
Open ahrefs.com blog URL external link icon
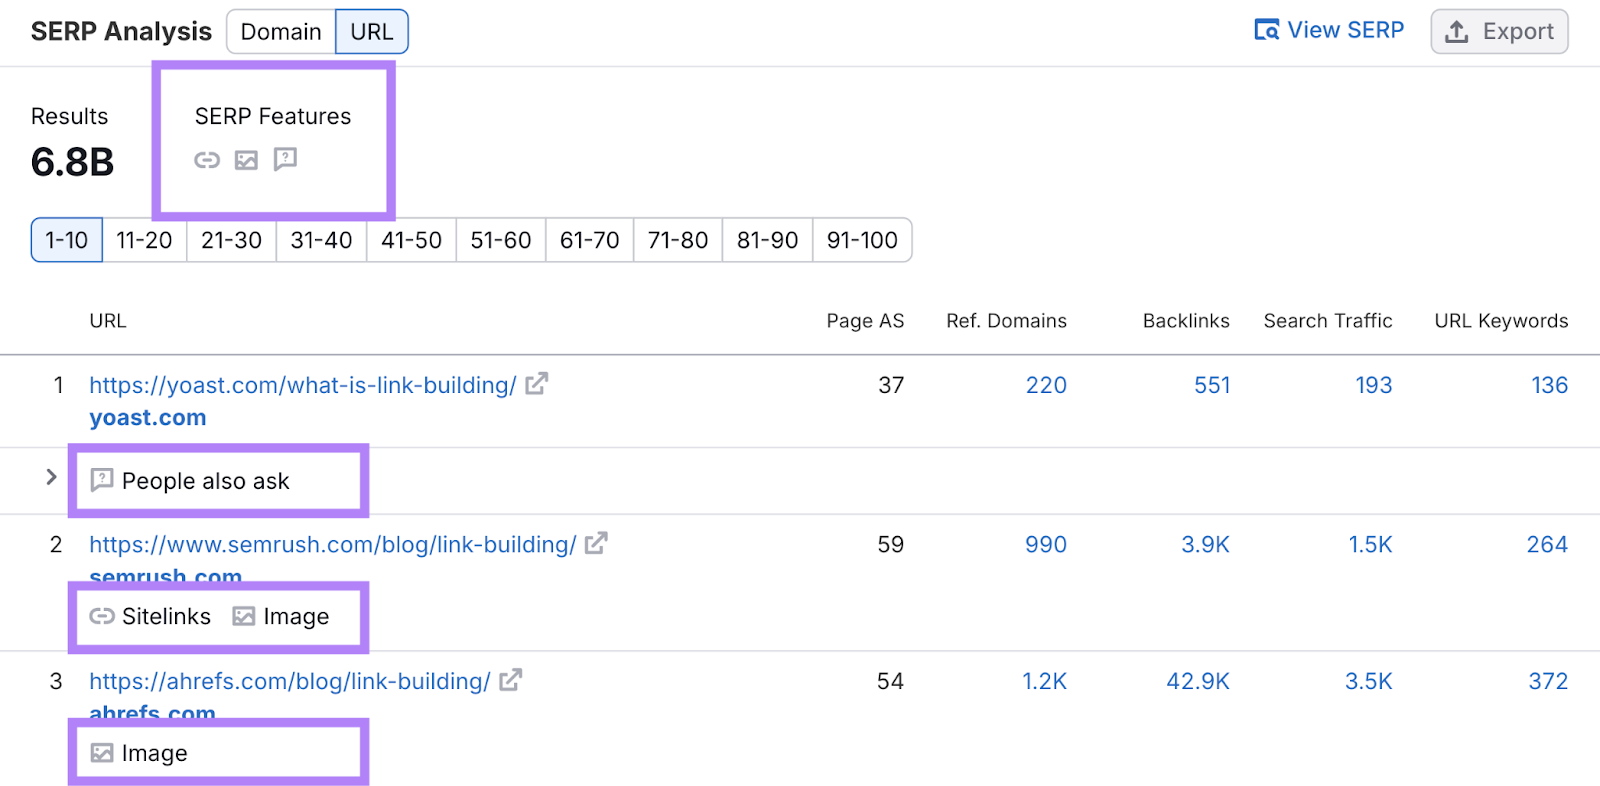point(511,680)
